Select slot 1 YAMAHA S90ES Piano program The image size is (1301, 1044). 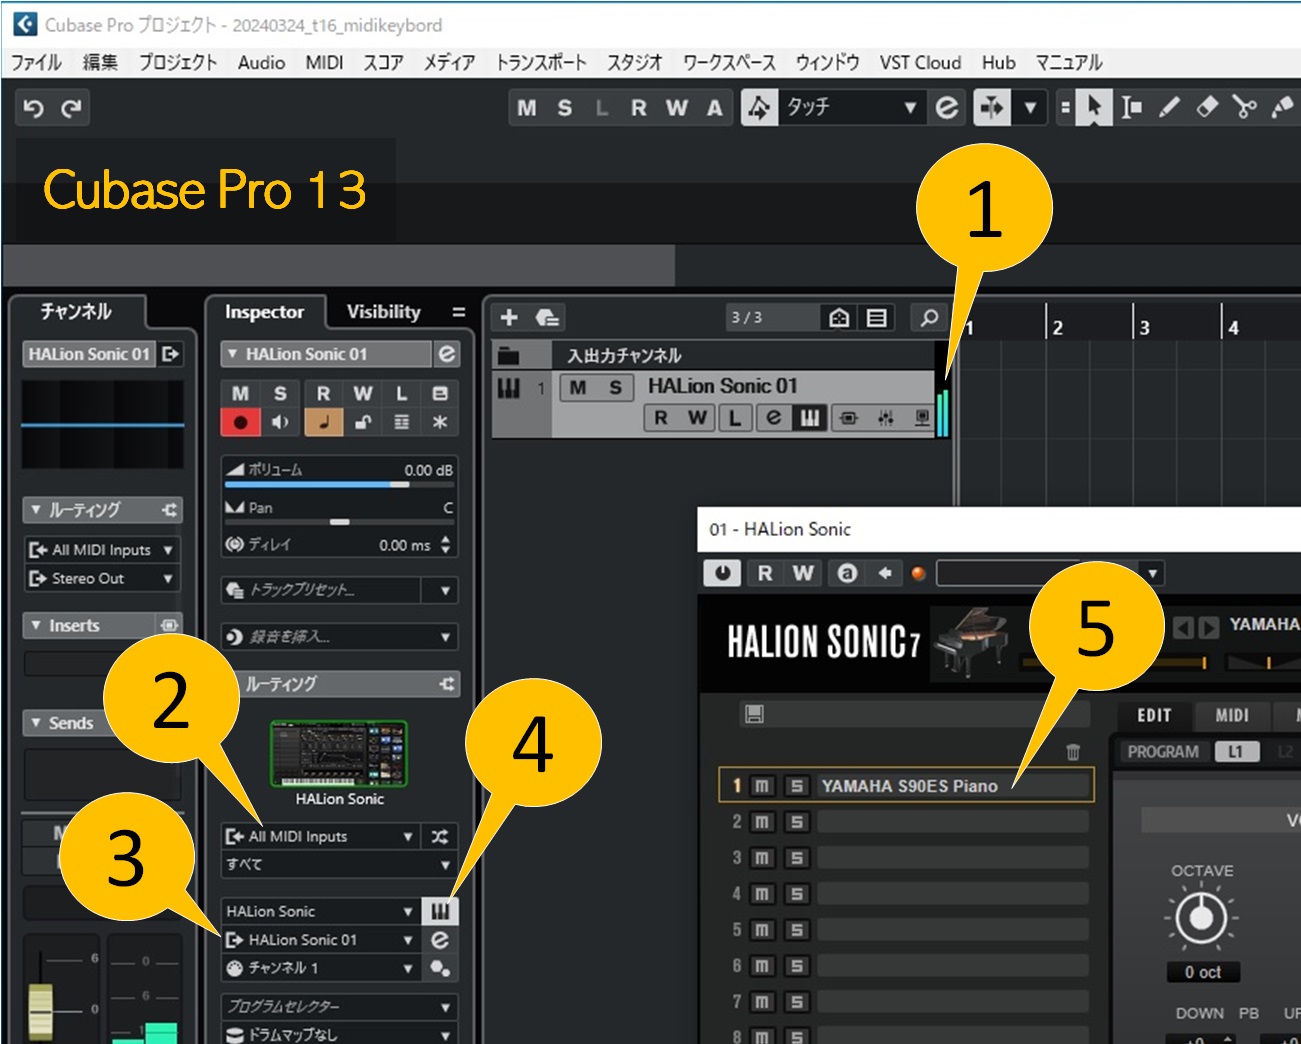coord(952,786)
